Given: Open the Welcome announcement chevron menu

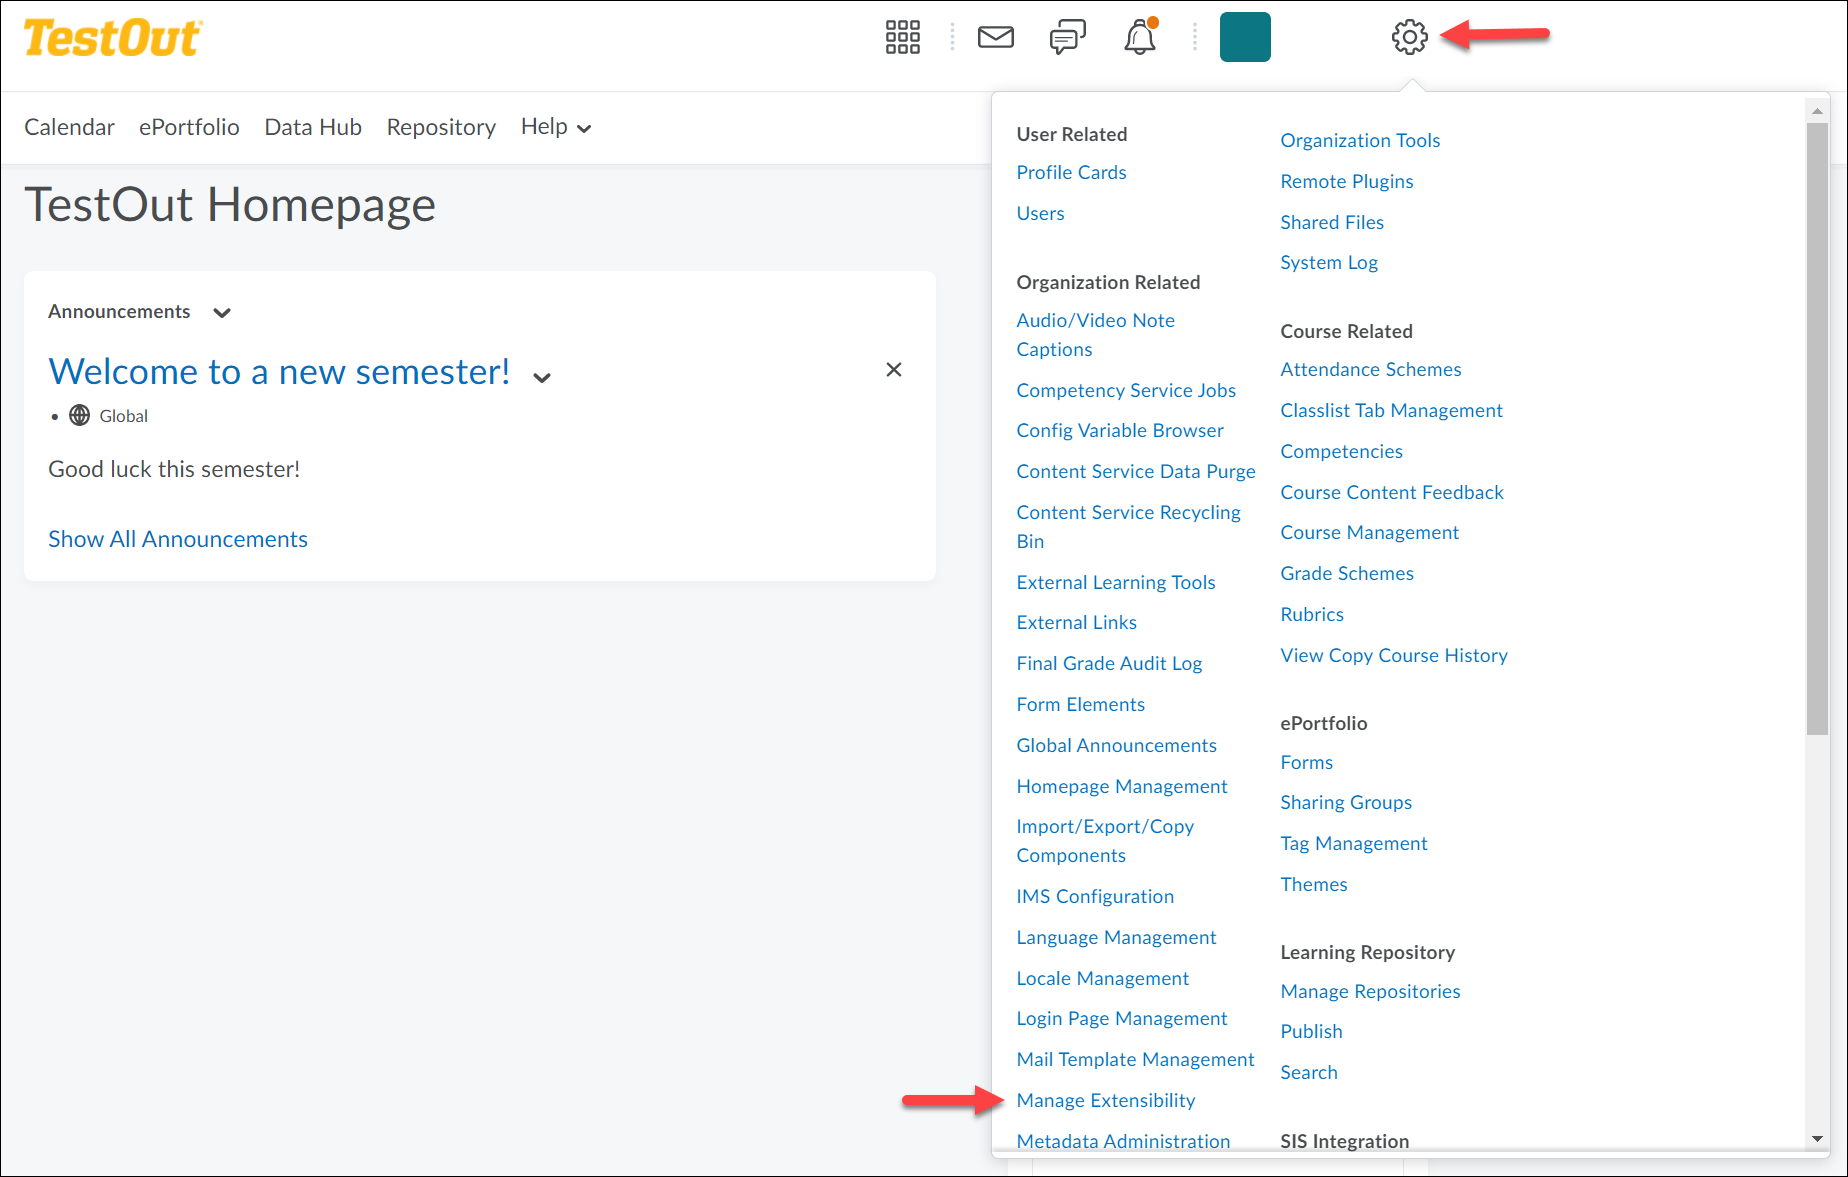Looking at the screenshot, I should point(541,378).
